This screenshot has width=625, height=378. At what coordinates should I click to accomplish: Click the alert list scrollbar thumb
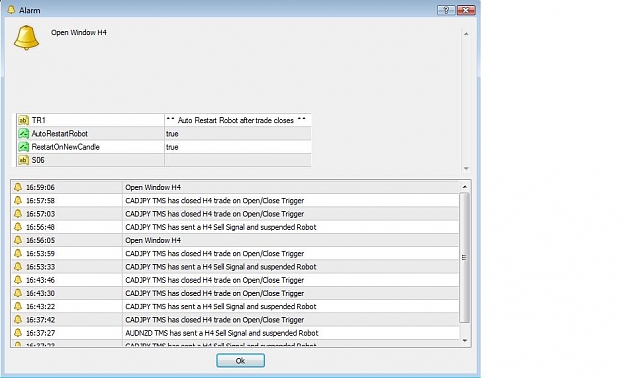(x=464, y=257)
